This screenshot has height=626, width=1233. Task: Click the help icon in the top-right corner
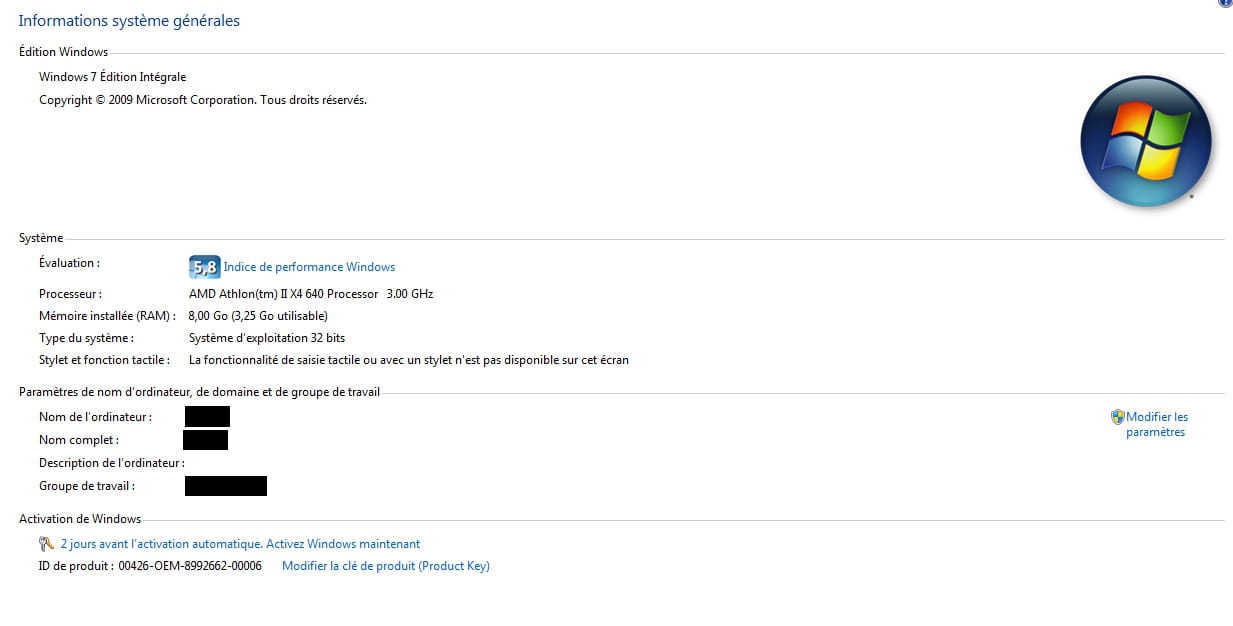[1225, 3]
